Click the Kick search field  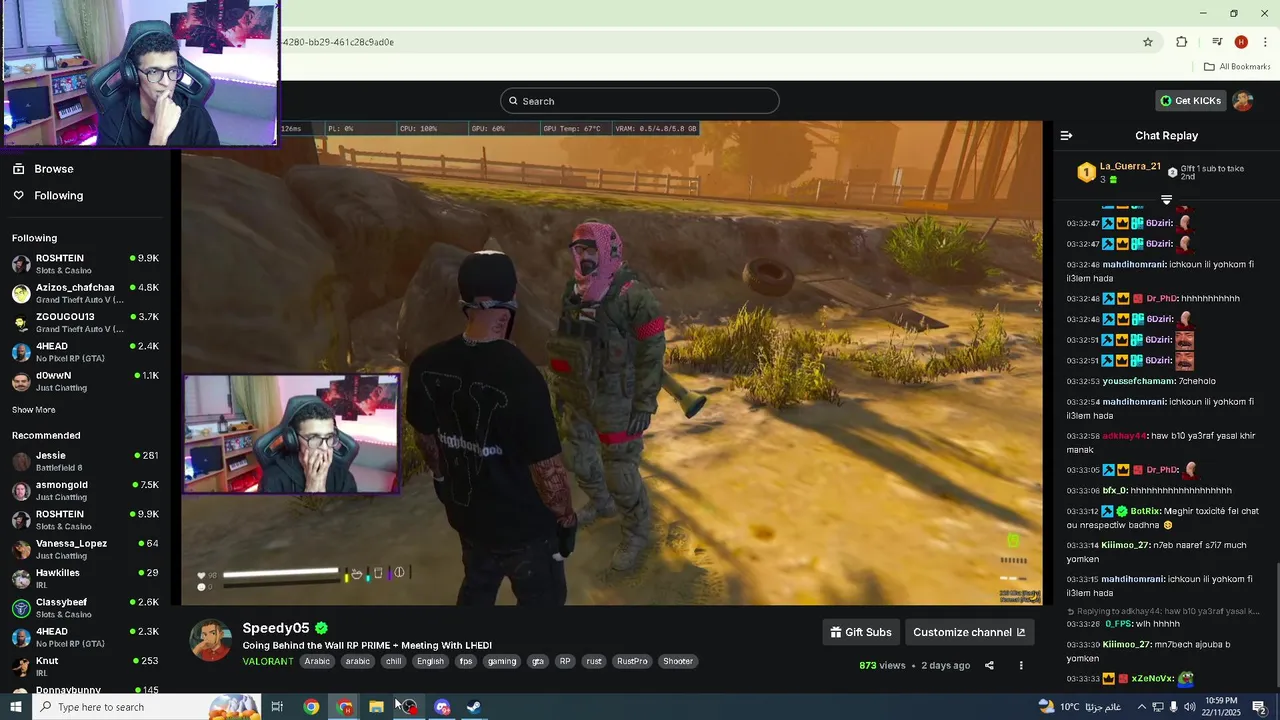(x=640, y=101)
